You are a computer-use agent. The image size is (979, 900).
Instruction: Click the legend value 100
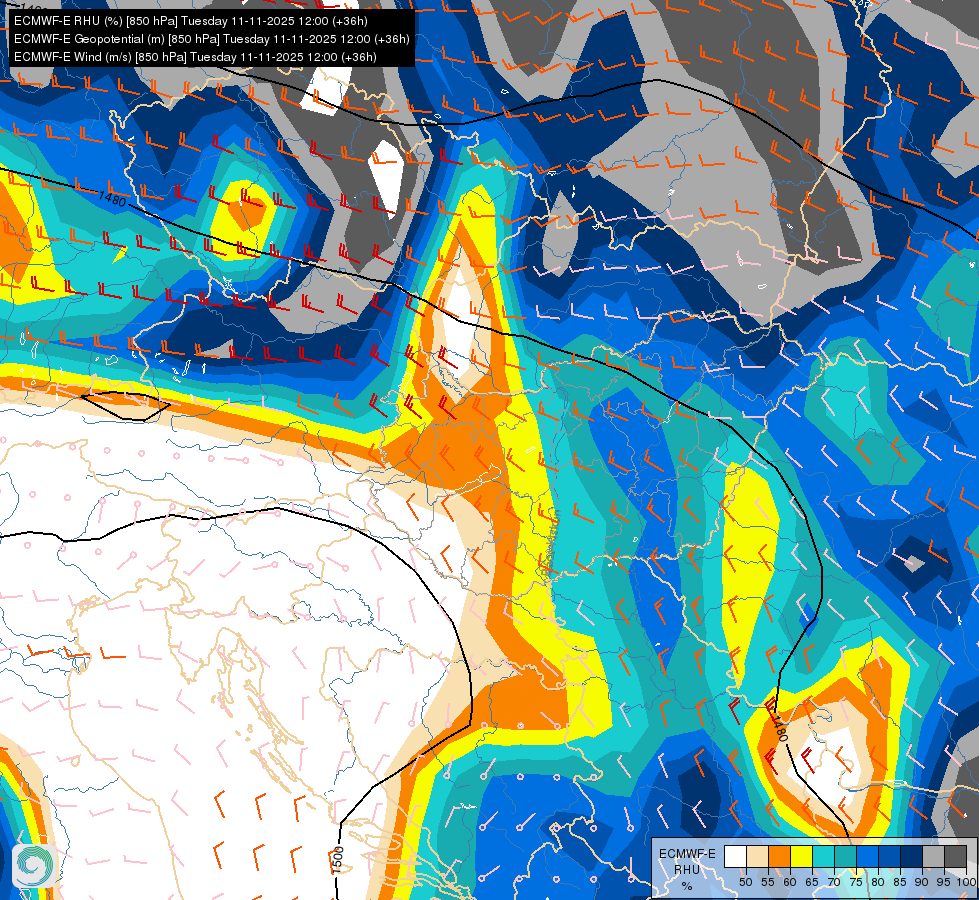tap(966, 882)
